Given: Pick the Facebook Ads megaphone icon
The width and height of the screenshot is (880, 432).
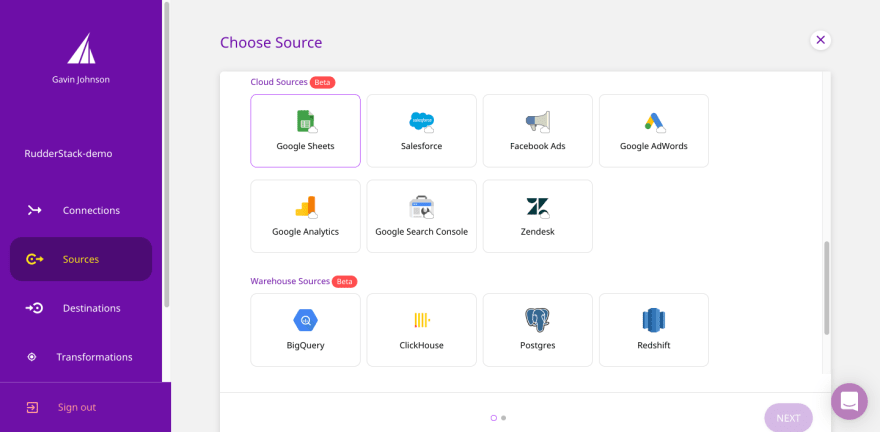Looking at the screenshot, I should click(538, 121).
